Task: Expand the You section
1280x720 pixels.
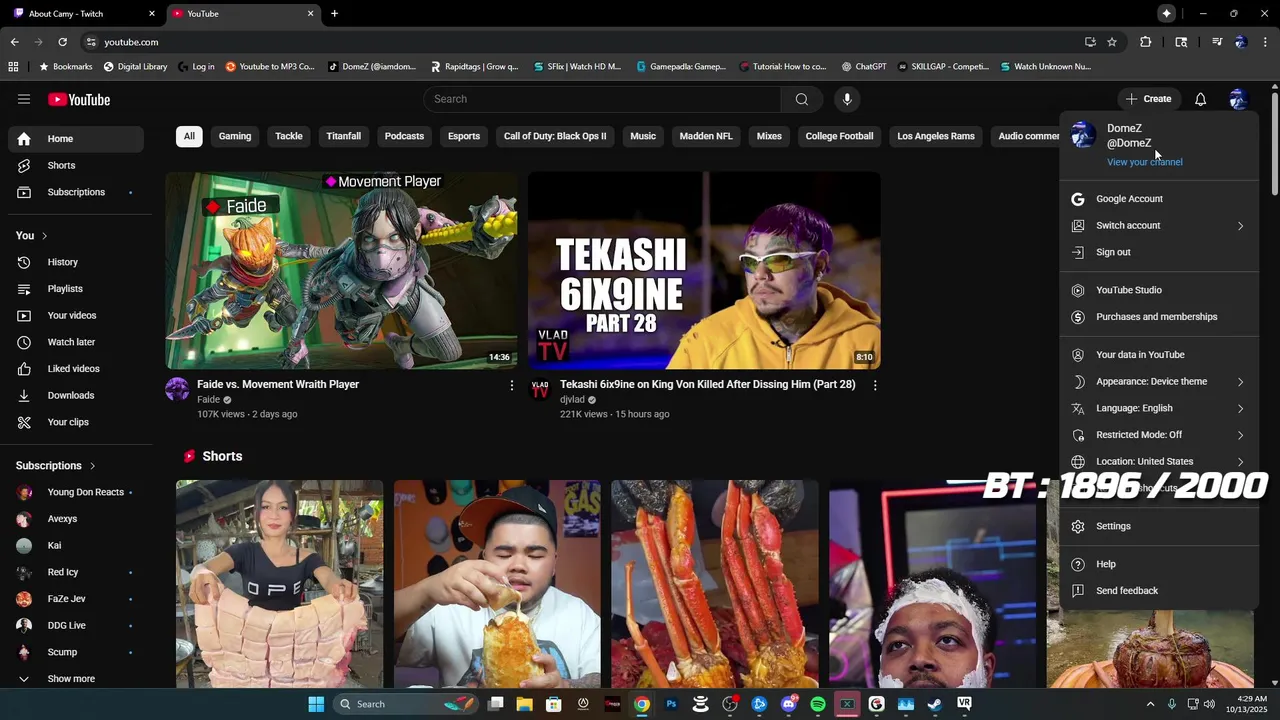Action: [x=32, y=235]
